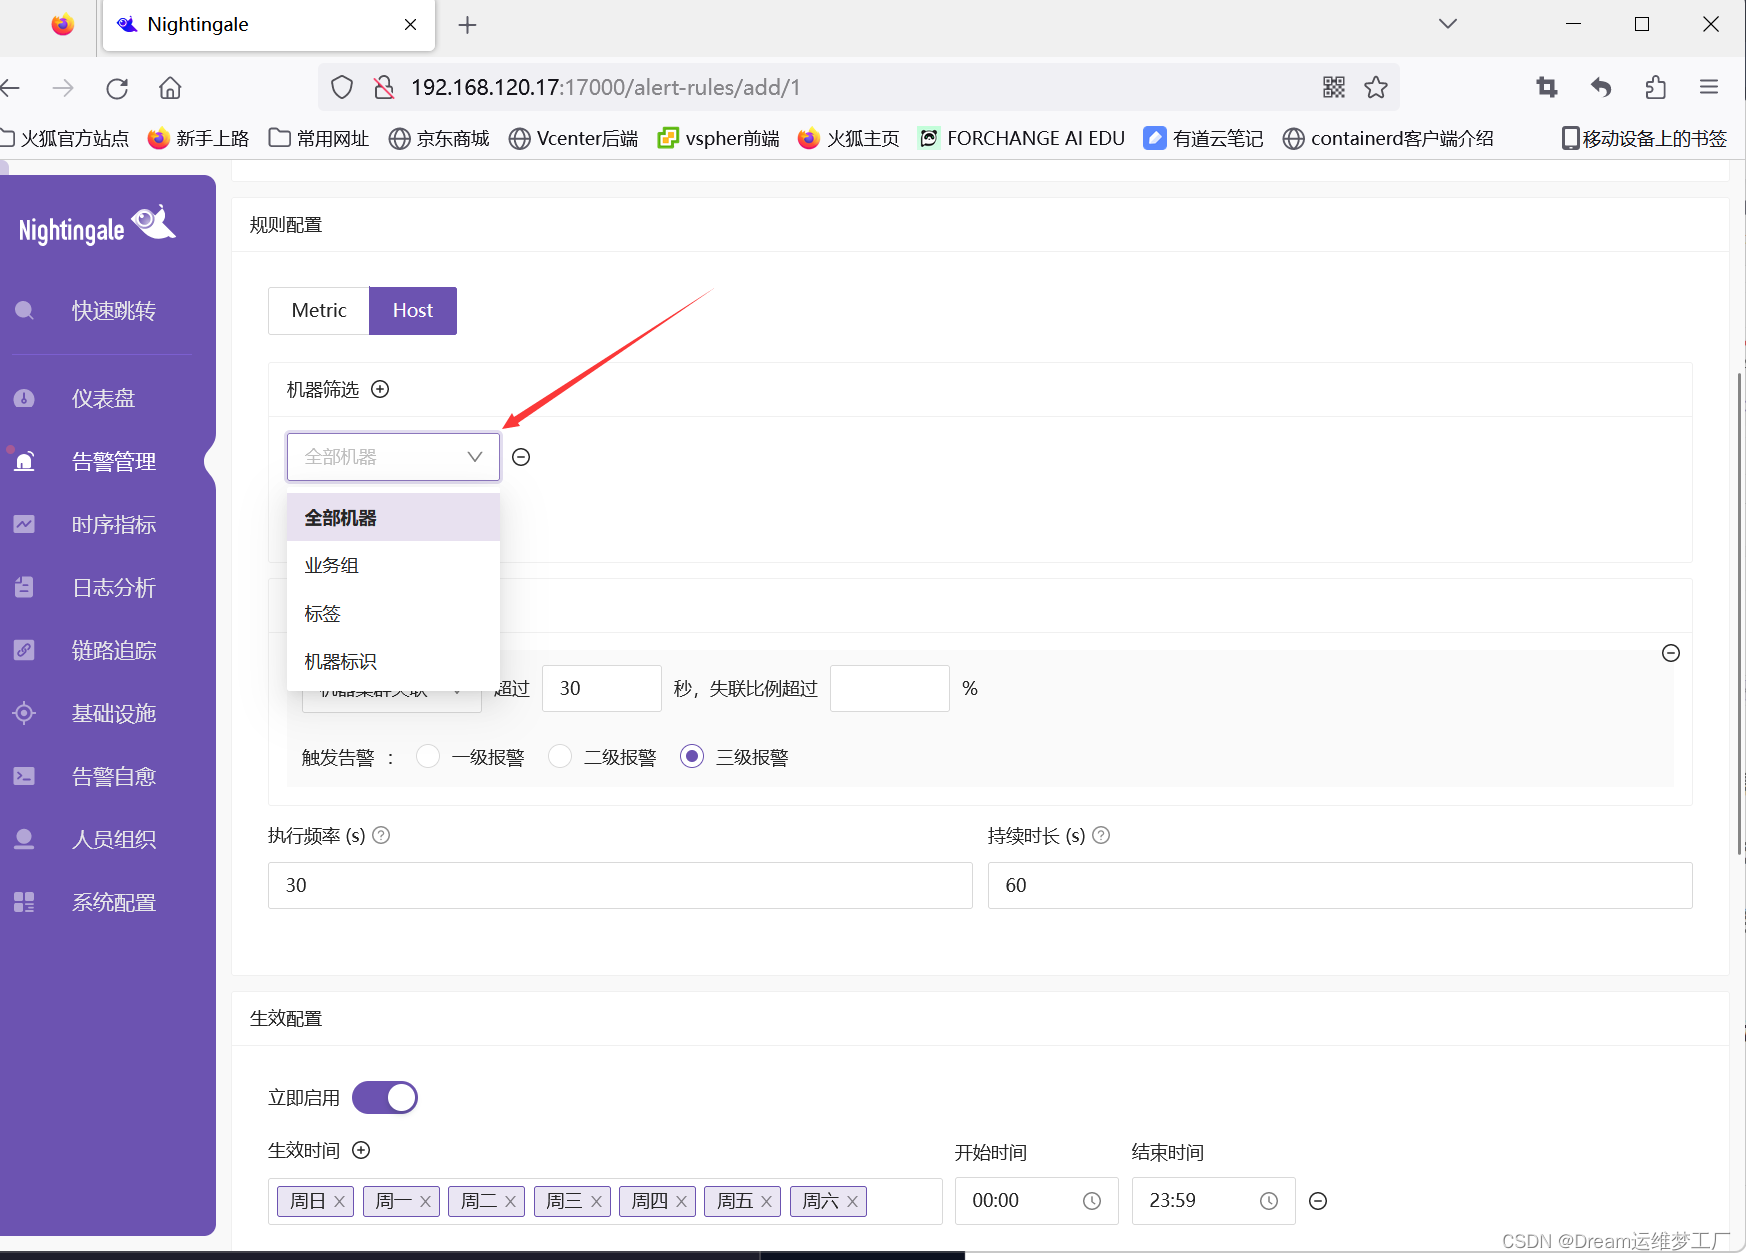Remove 周三 from effective days

(596, 1202)
